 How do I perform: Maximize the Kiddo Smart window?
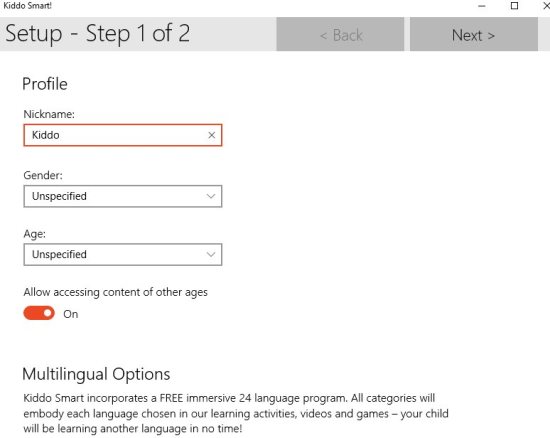[514, 6]
